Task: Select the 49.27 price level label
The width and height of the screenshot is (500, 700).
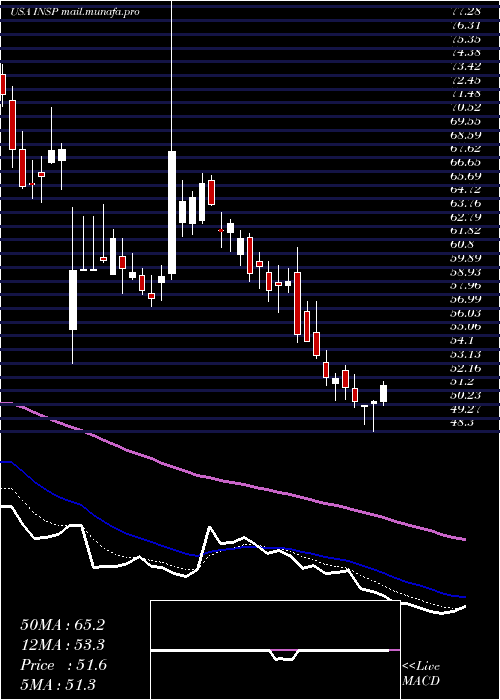Action: [x=465, y=409]
